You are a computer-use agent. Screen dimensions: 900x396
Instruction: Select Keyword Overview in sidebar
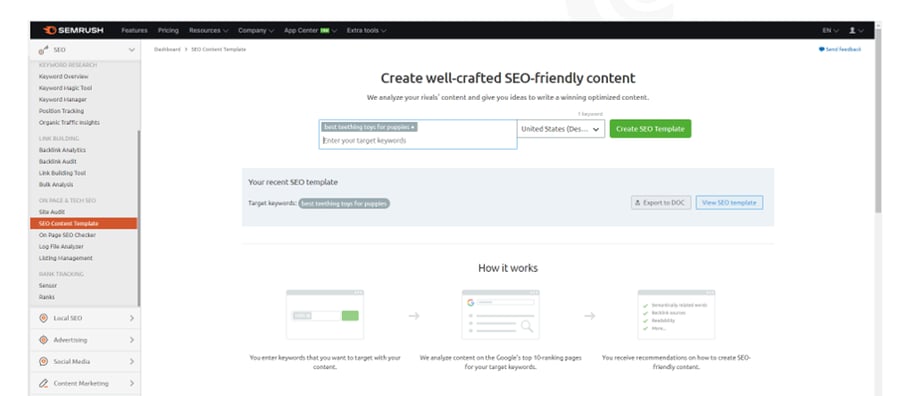coord(64,76)
